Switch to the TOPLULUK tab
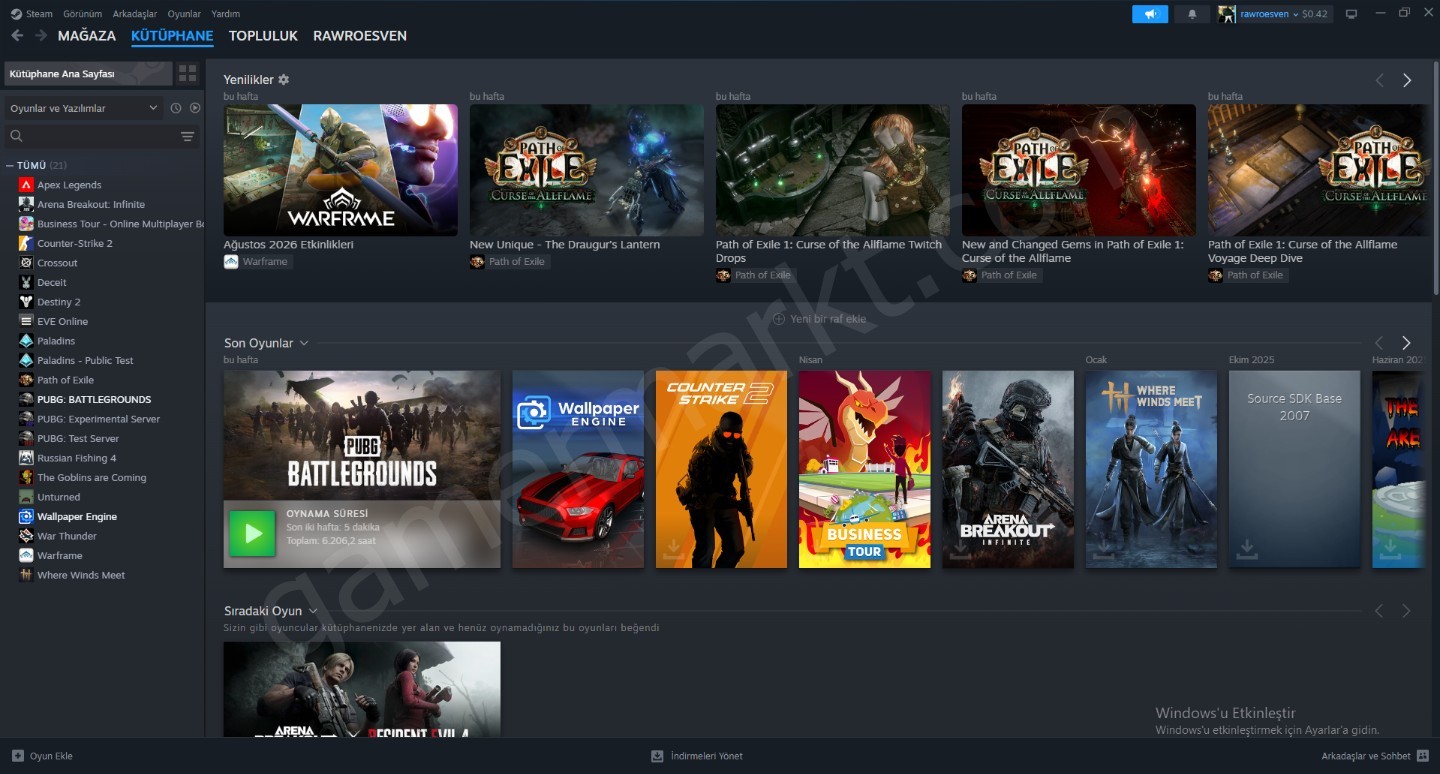The image size is (1440, 774). click(263, 36)
